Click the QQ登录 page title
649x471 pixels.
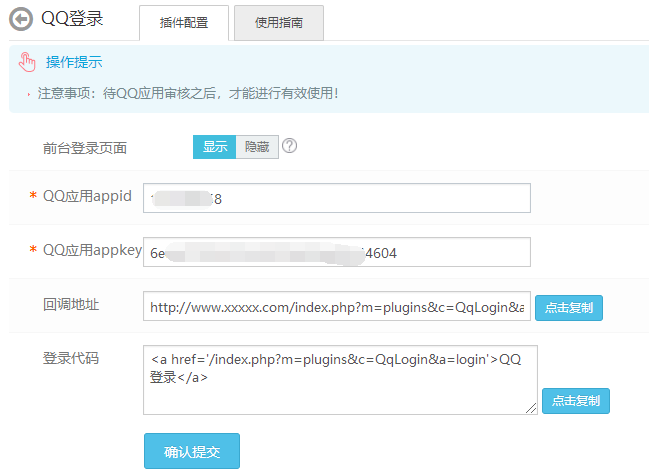coord(72,19)
